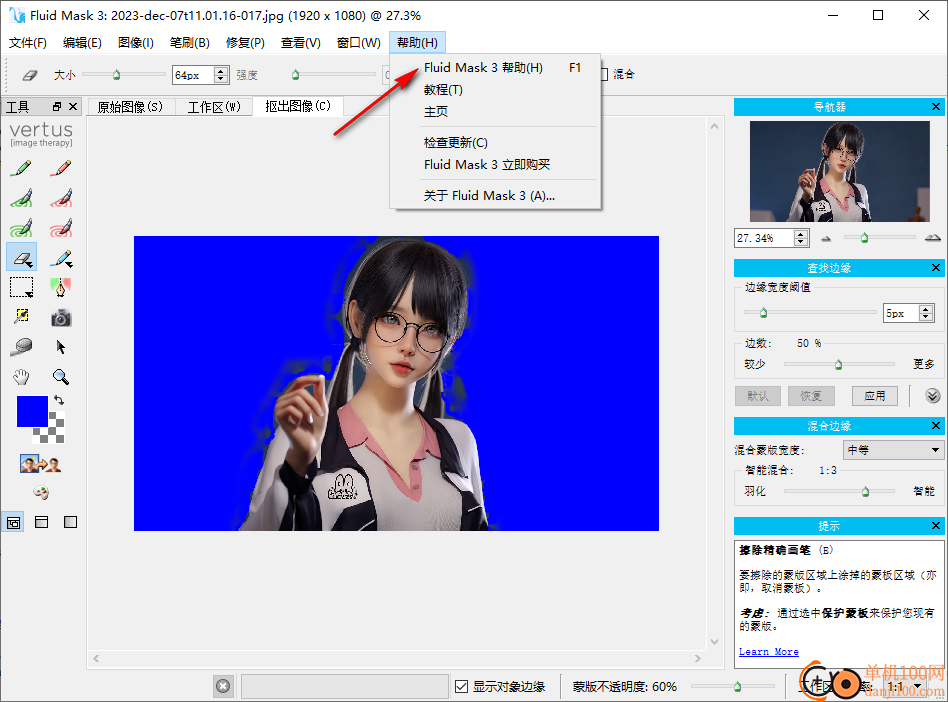Select the eraser exact brush tool
948x702 pixels.
[22, 257]
